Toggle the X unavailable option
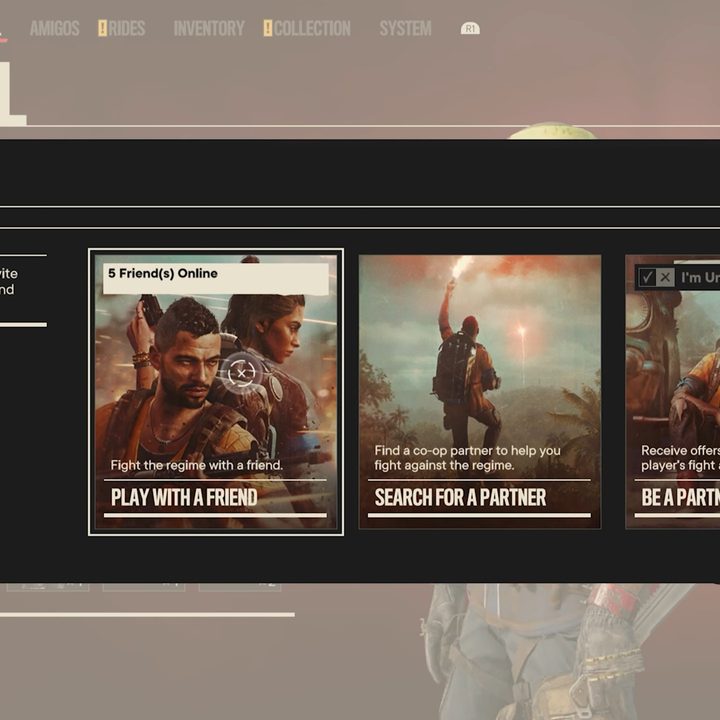The width and height of the screenshot is (720, 720). (665, 277)
